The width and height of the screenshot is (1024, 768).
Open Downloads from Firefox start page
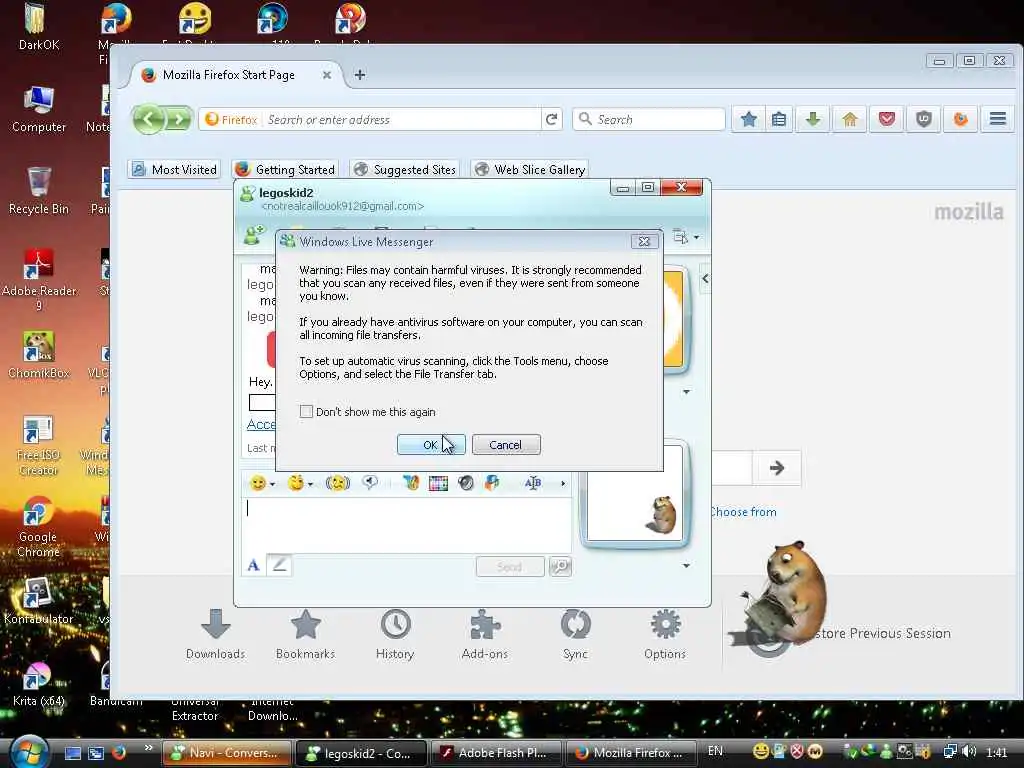[x=215, y=635]
